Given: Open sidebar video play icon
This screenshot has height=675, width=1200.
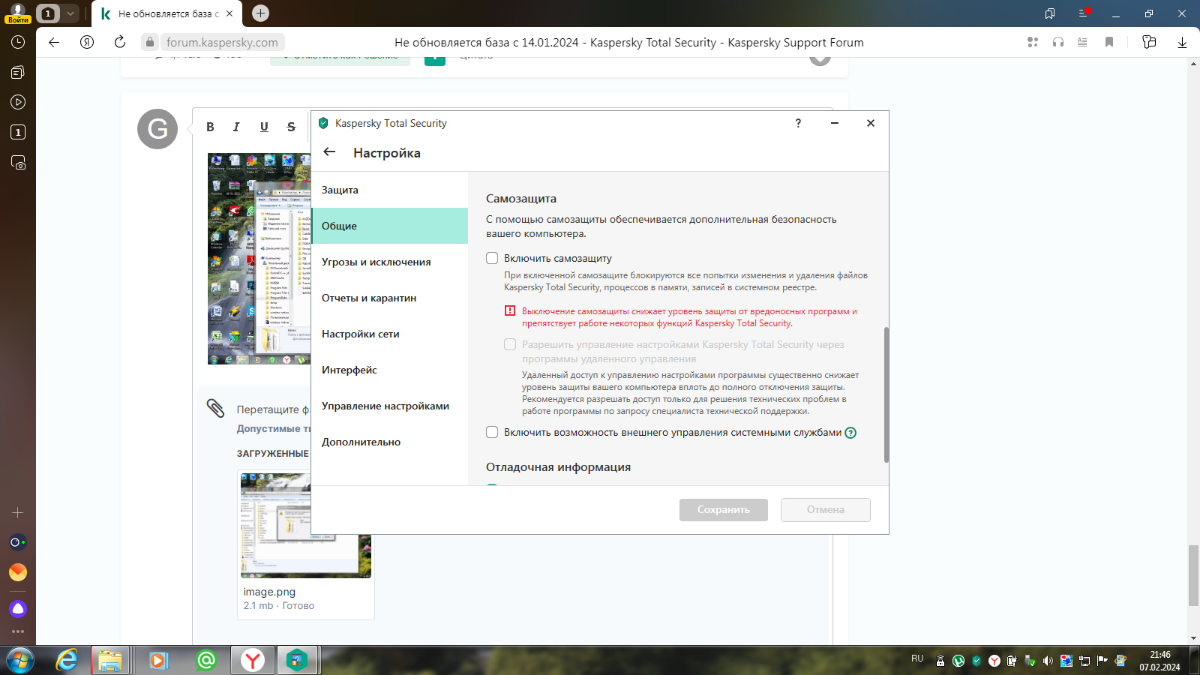Looking at the screenshot, I should point(18,102).
